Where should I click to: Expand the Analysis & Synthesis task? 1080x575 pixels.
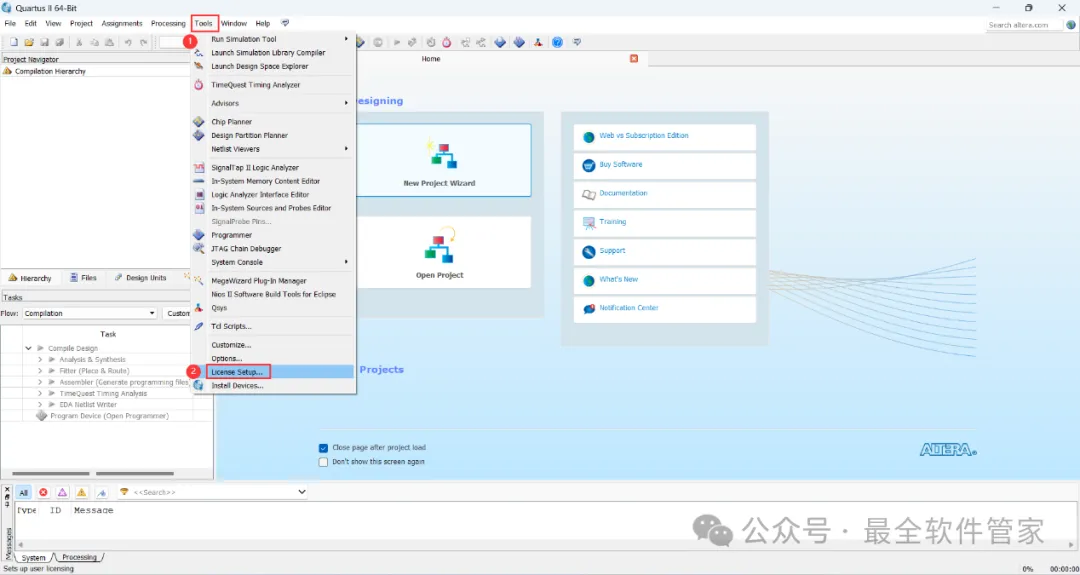coord(41,359)
